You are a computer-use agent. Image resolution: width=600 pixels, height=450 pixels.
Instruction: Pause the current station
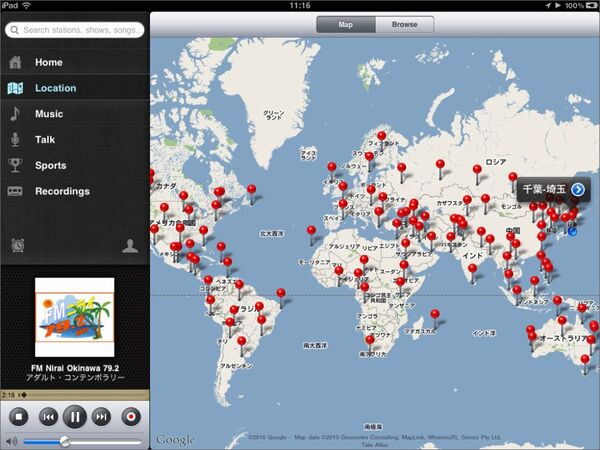point(75,417)
